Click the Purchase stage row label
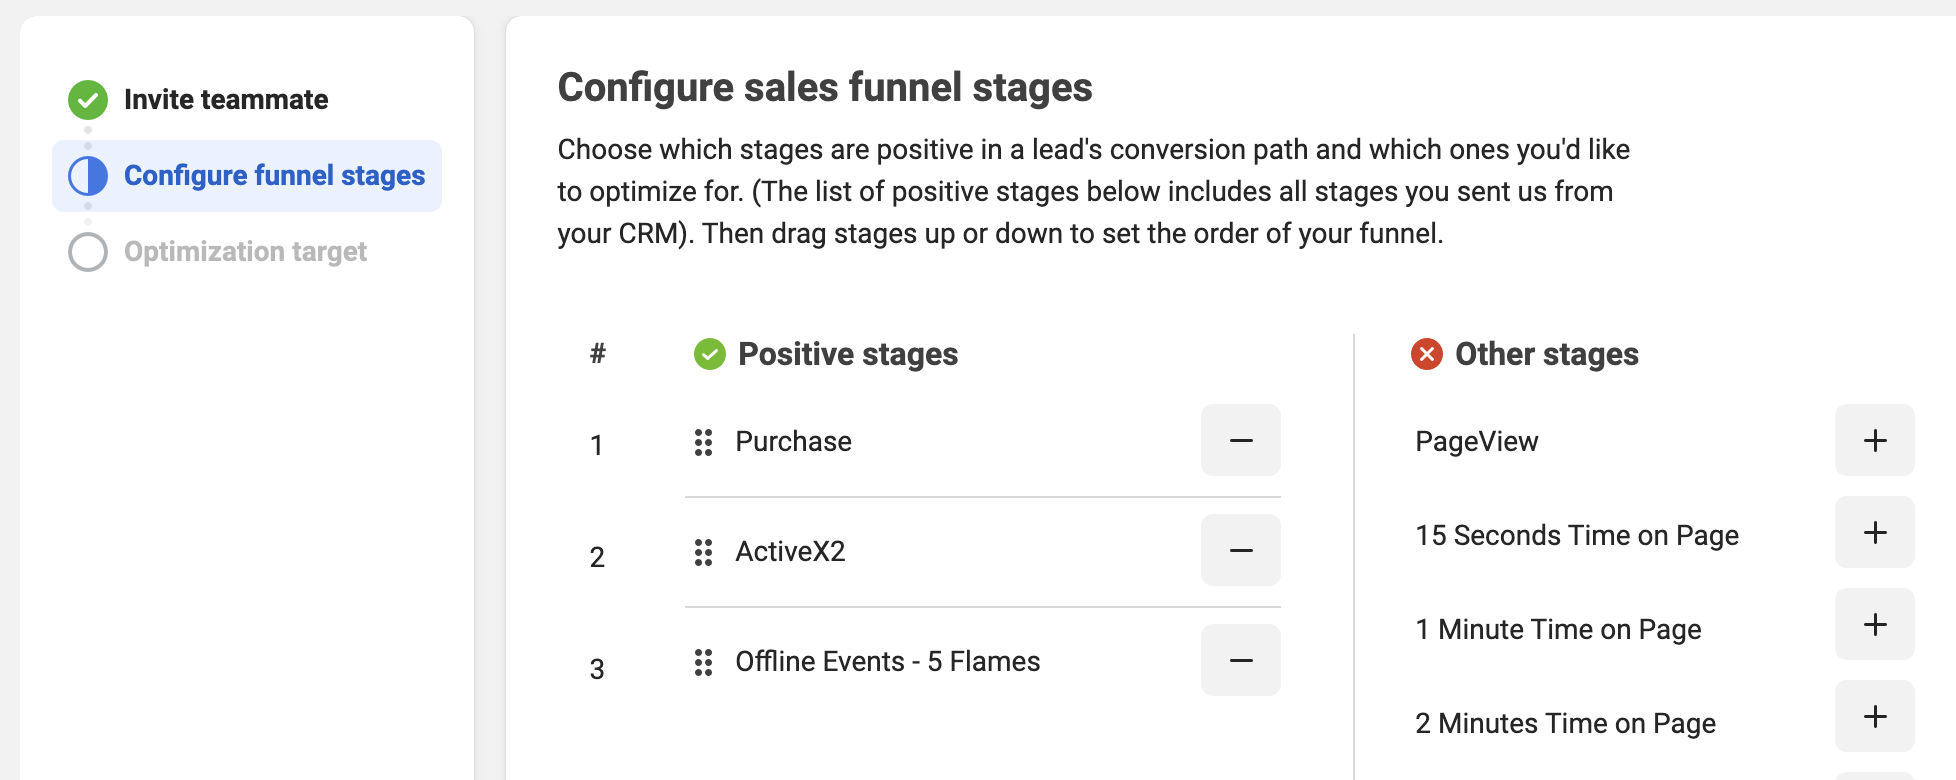Viewport: 1956px width, 780px height. pyautogui.click(x=793, y=441)
